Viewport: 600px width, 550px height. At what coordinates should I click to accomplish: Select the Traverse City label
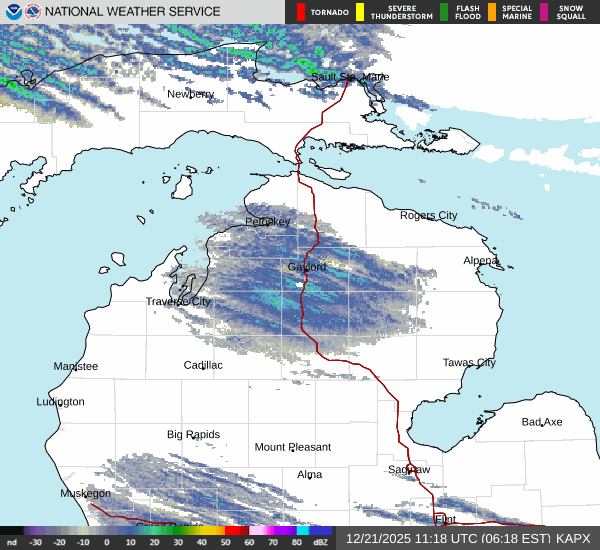[x=178, y=301]
